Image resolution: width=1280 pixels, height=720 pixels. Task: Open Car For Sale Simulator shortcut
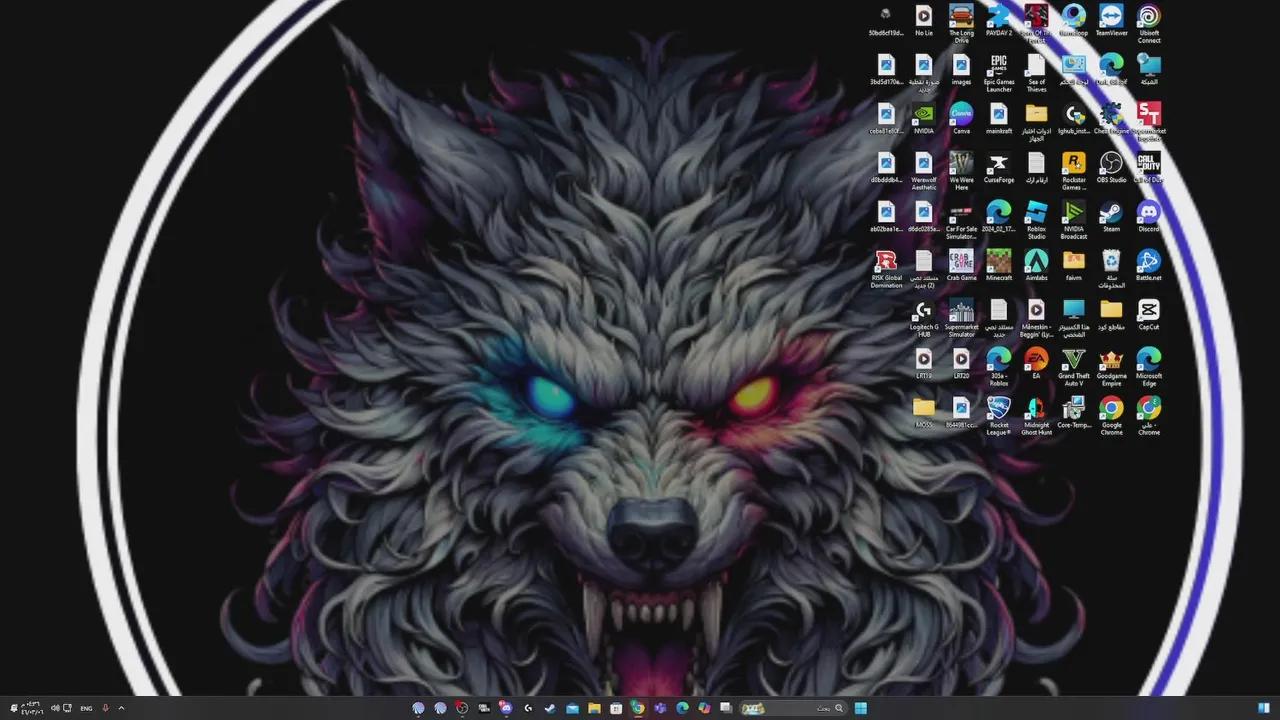(961, 220)
